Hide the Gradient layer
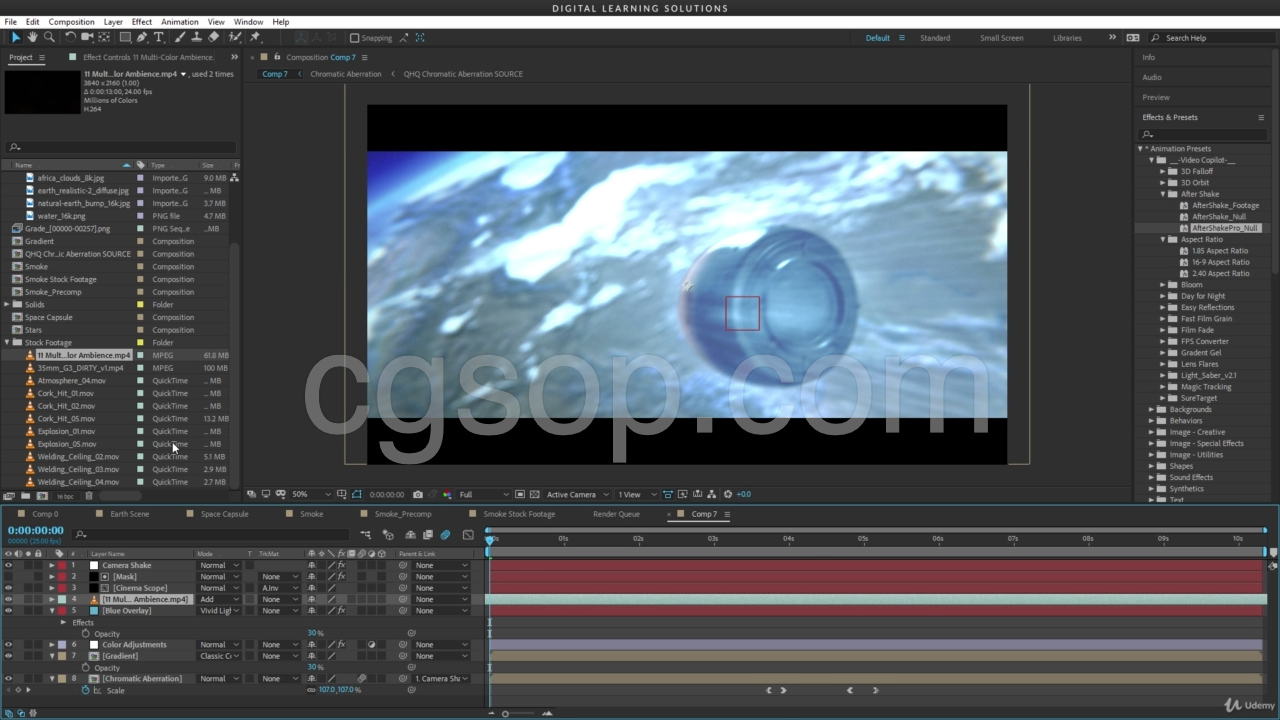This screenshot has width=1280, height=720. [x=8, y=656]
